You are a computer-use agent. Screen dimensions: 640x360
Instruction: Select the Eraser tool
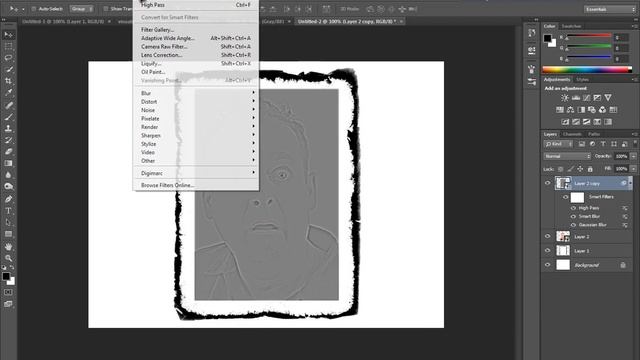[8, 151]
